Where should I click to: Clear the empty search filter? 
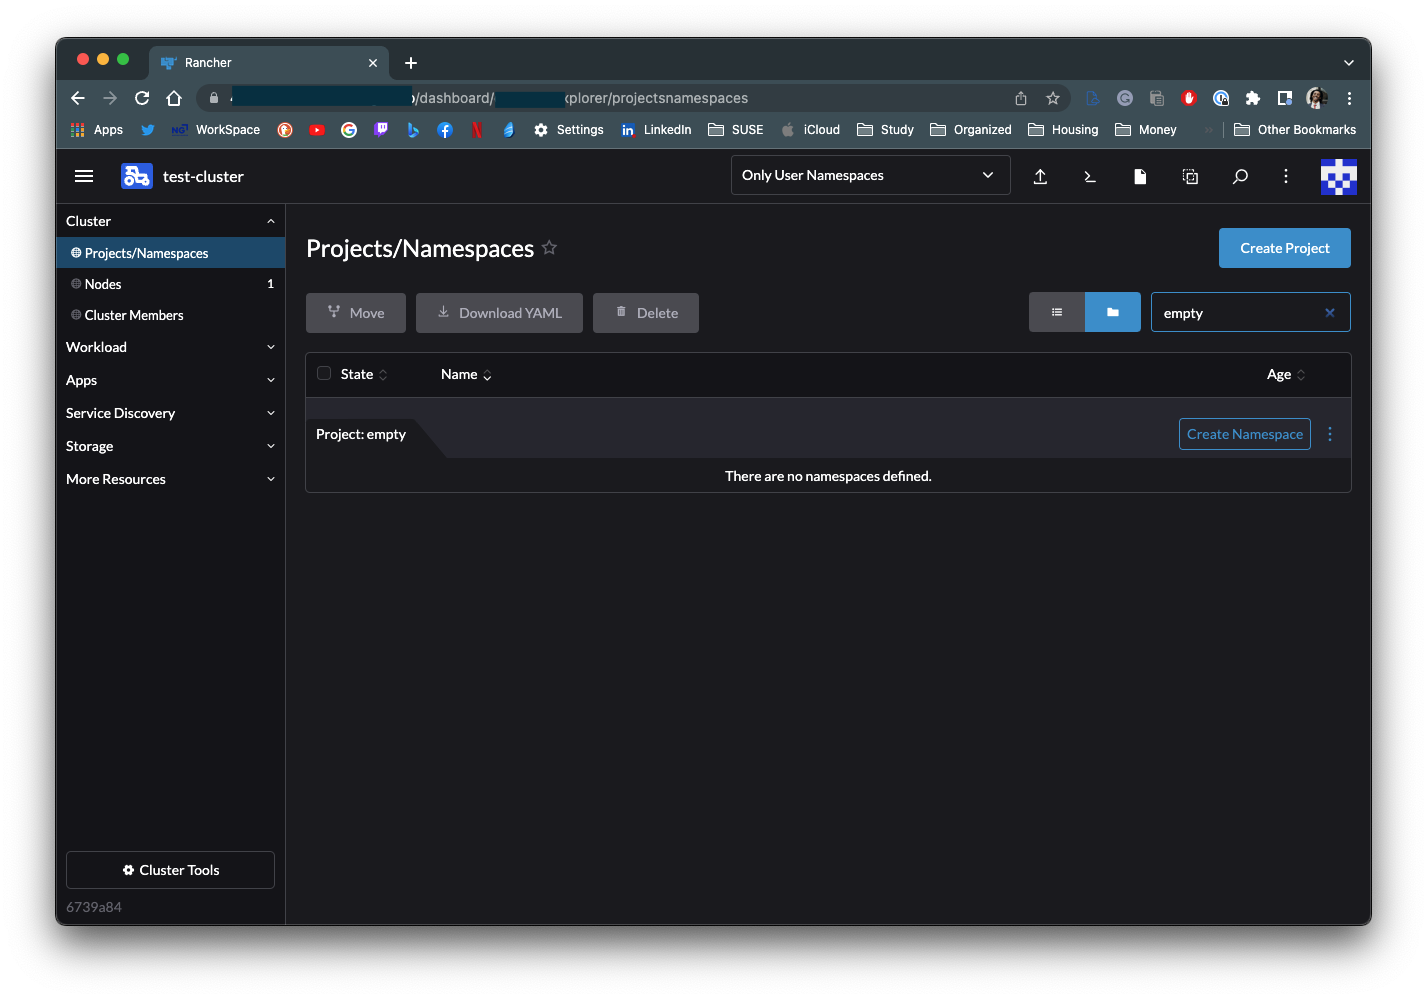click(1330, 312)
